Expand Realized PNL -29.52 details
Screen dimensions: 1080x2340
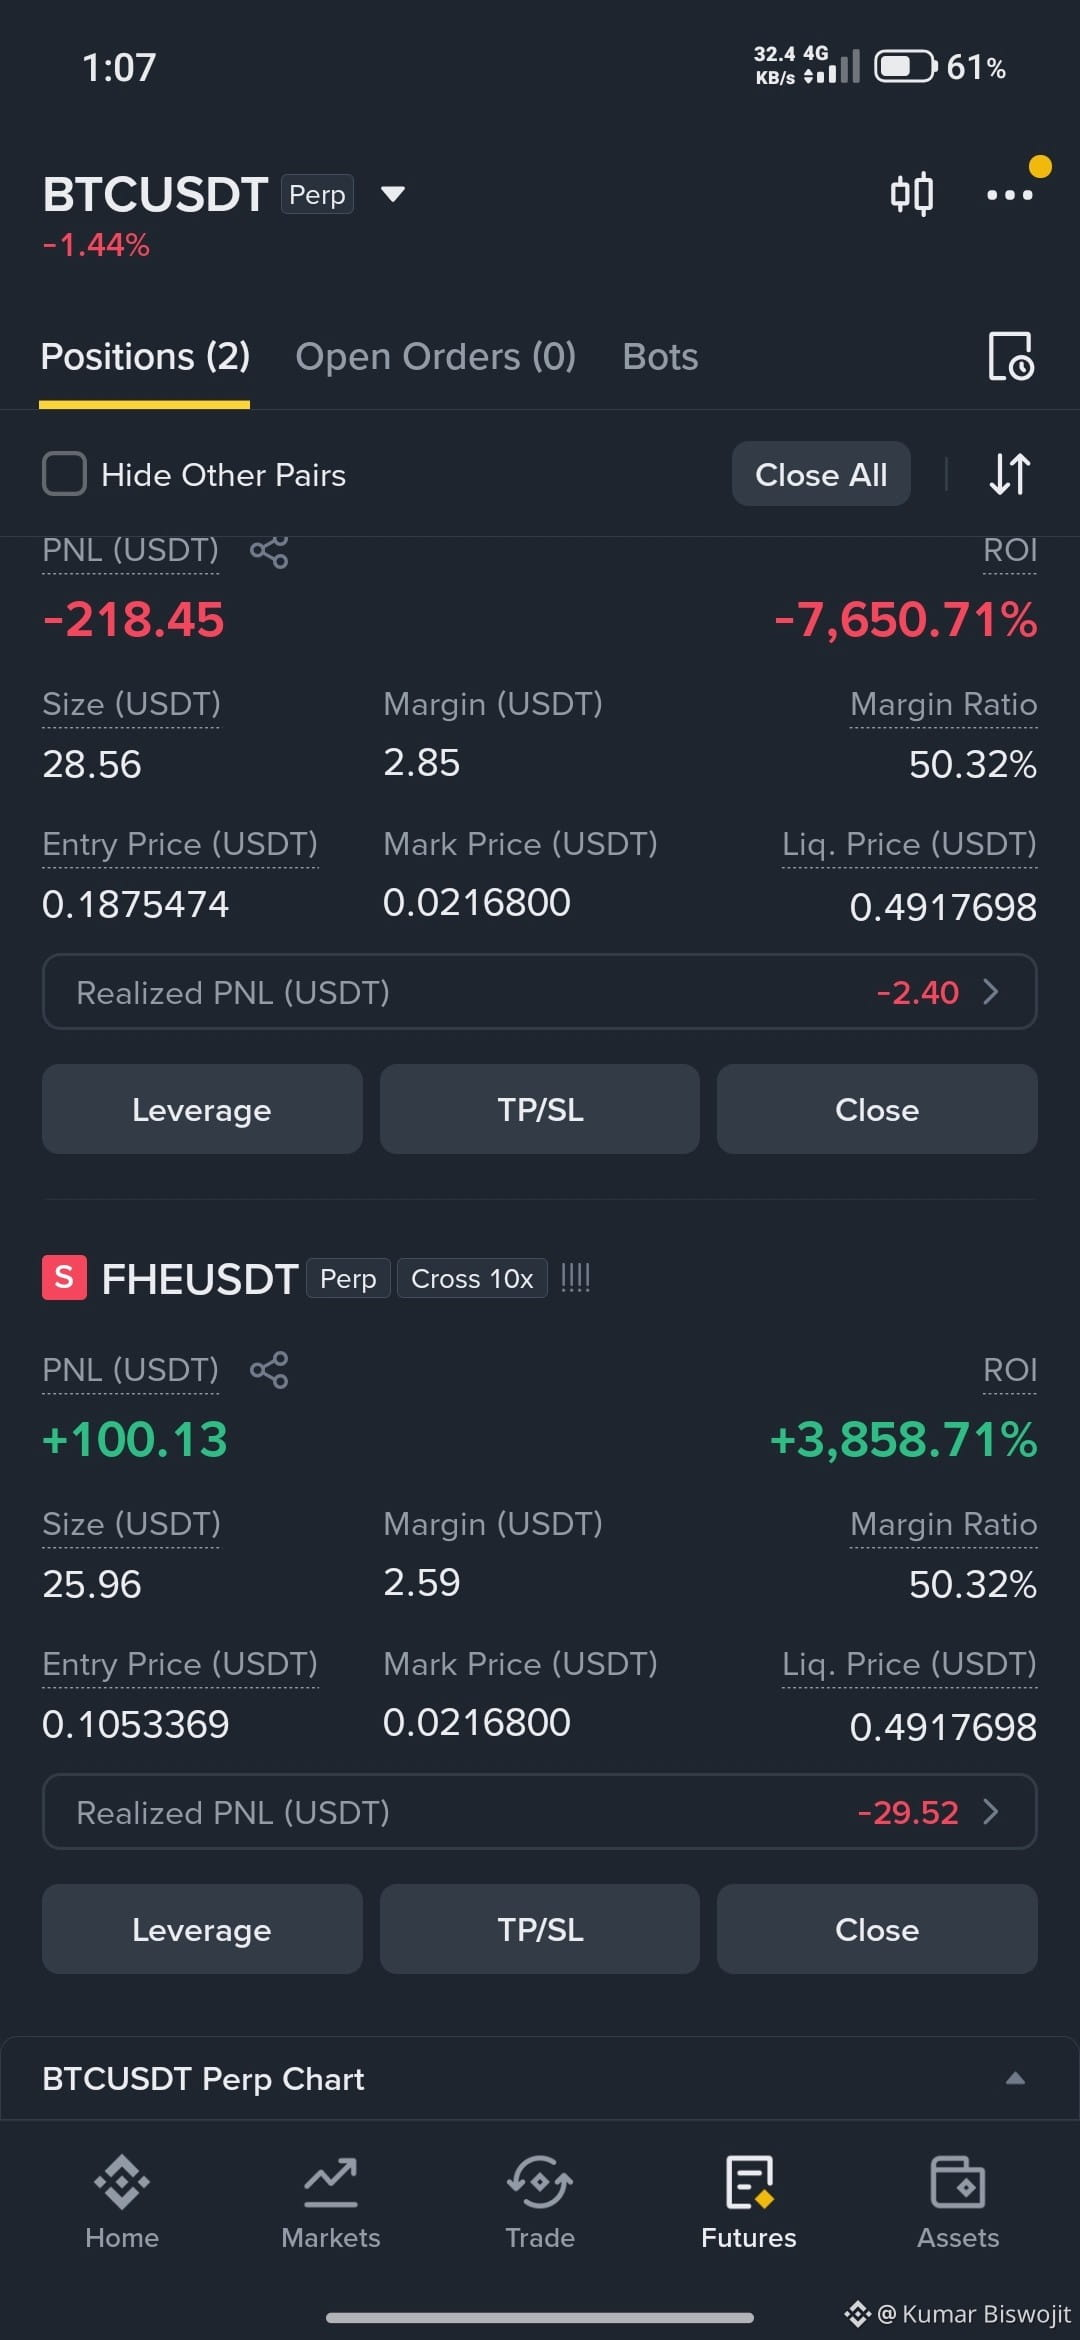540,1811
